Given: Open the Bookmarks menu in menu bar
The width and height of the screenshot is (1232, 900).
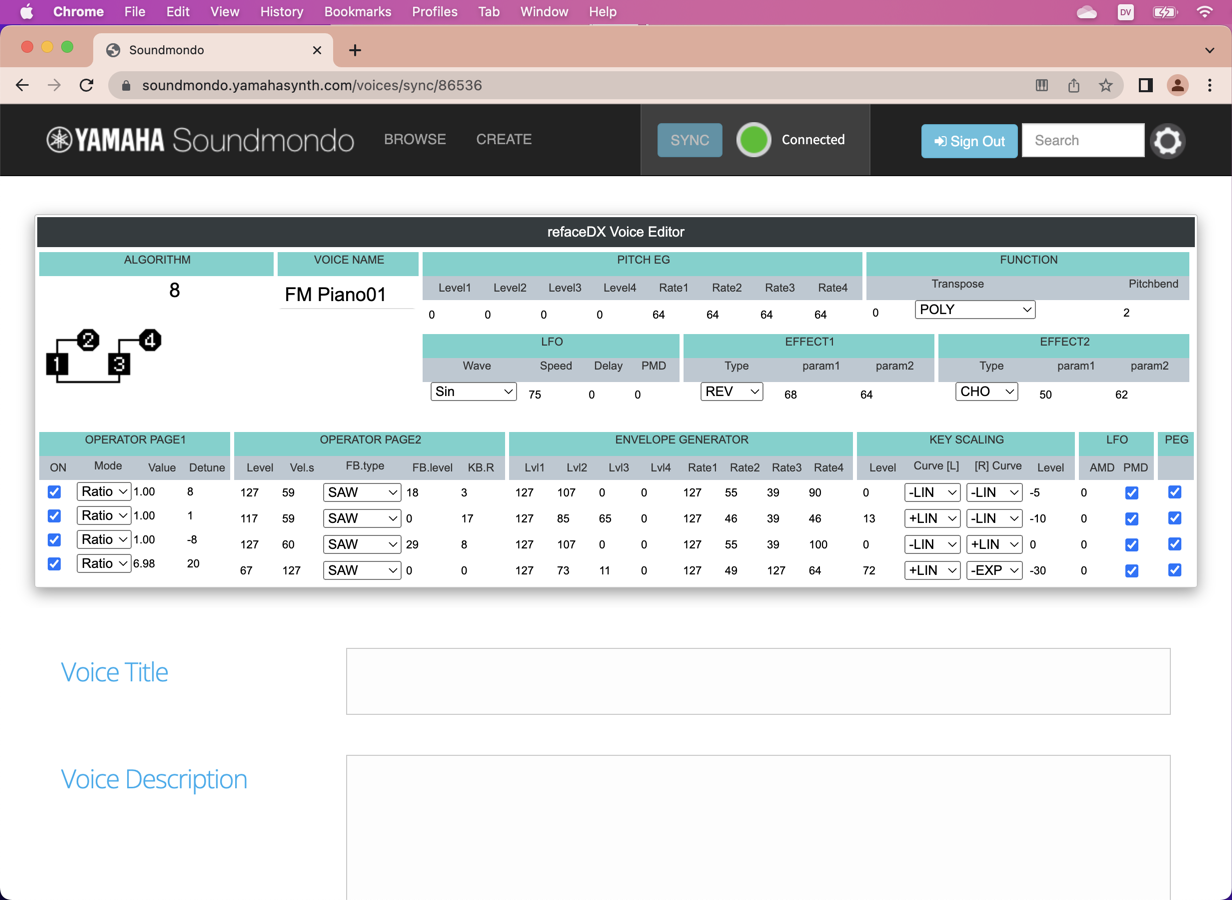Looking at the screenshot, I should [357, 12].
